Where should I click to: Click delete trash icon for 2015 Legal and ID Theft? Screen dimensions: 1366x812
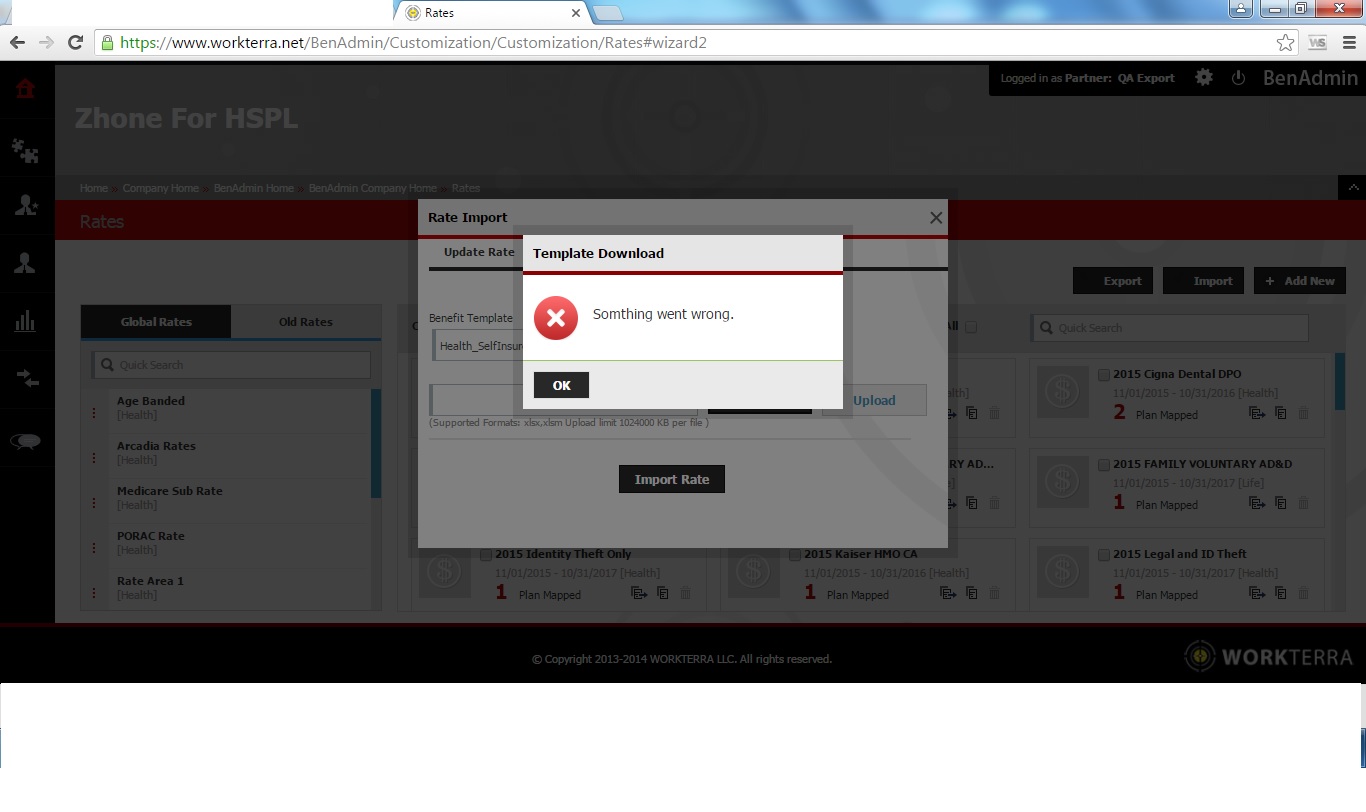(1304, 593)
